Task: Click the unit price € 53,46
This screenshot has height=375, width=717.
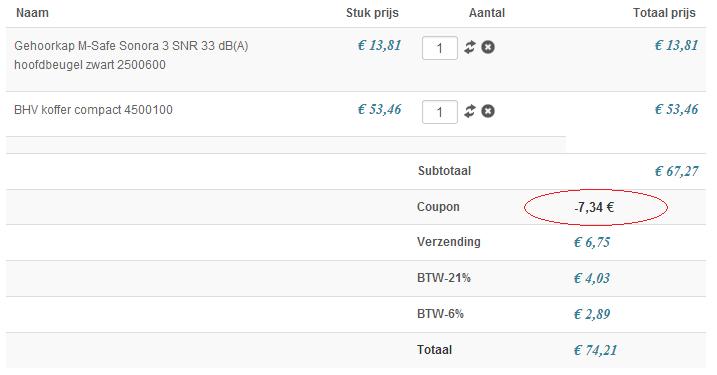Action: click(x=379, y=109)
